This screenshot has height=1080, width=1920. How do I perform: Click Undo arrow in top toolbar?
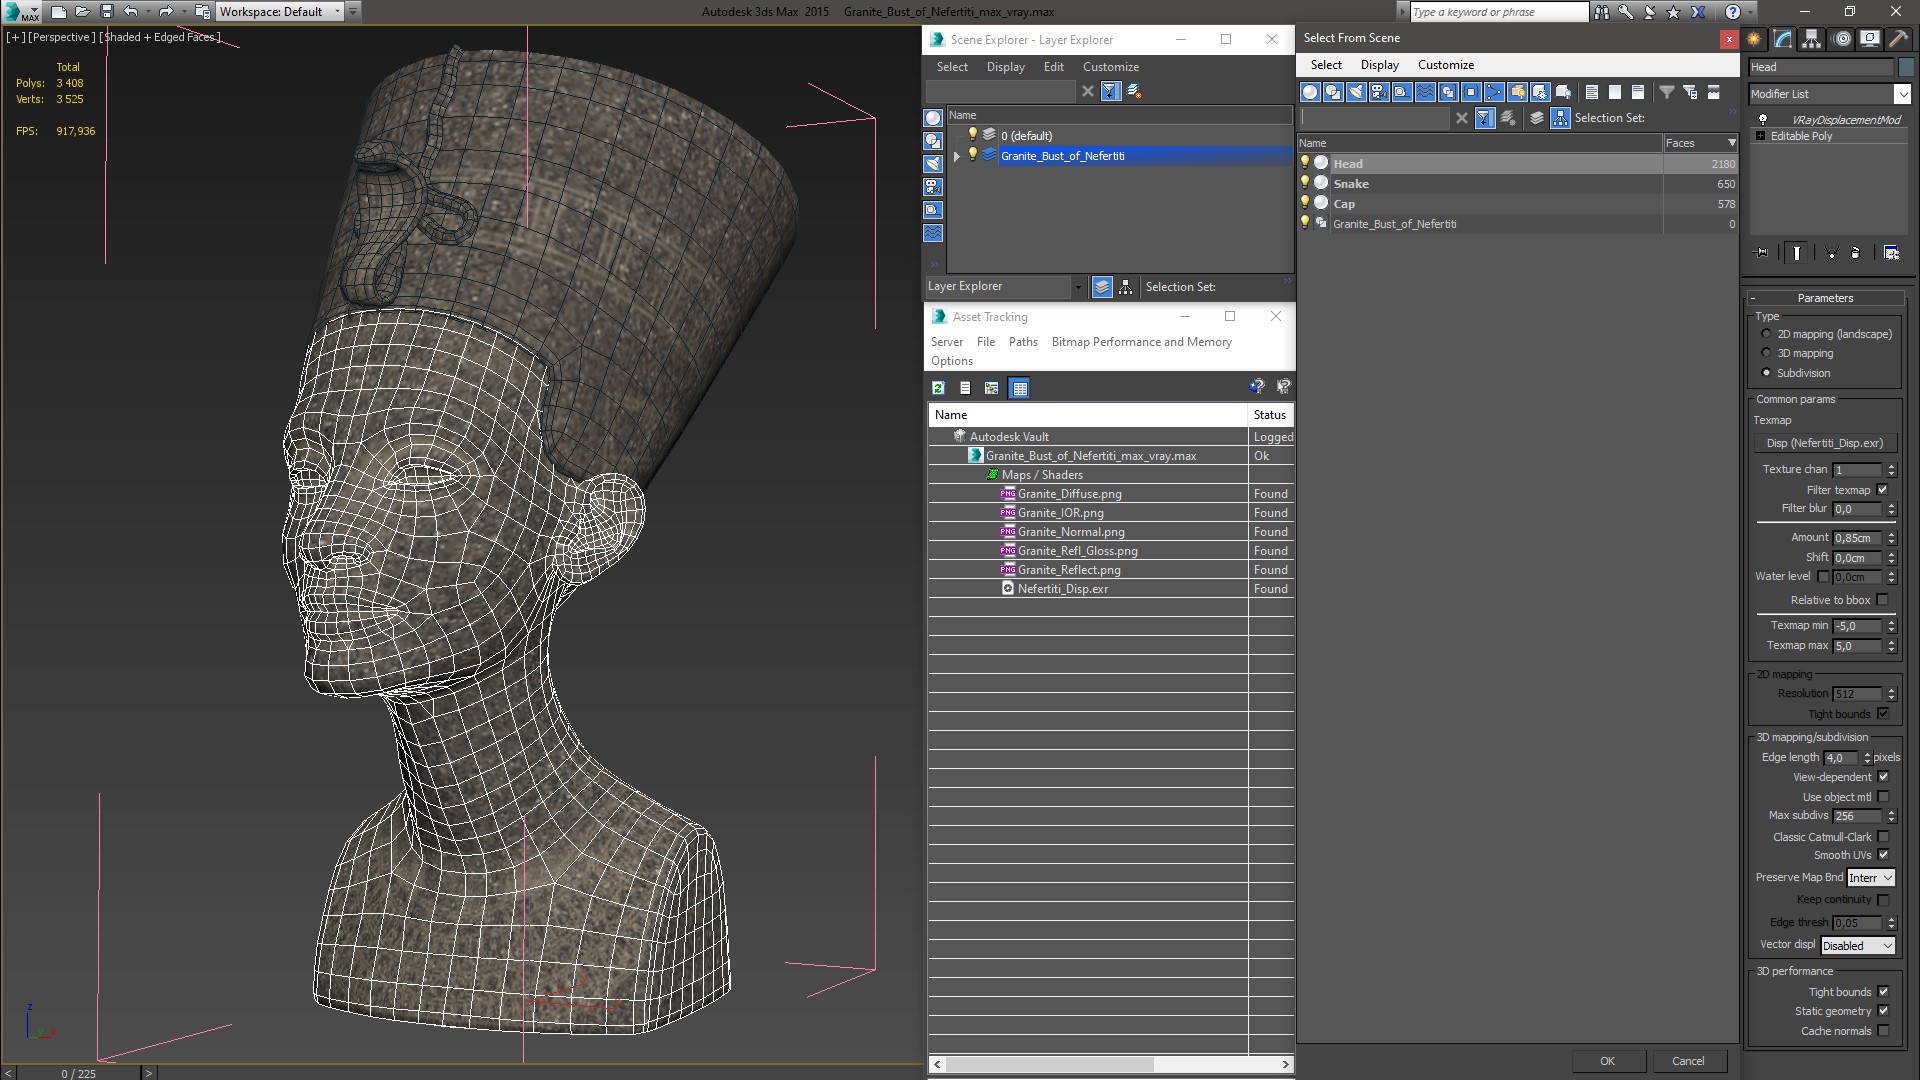coord(131,12)
